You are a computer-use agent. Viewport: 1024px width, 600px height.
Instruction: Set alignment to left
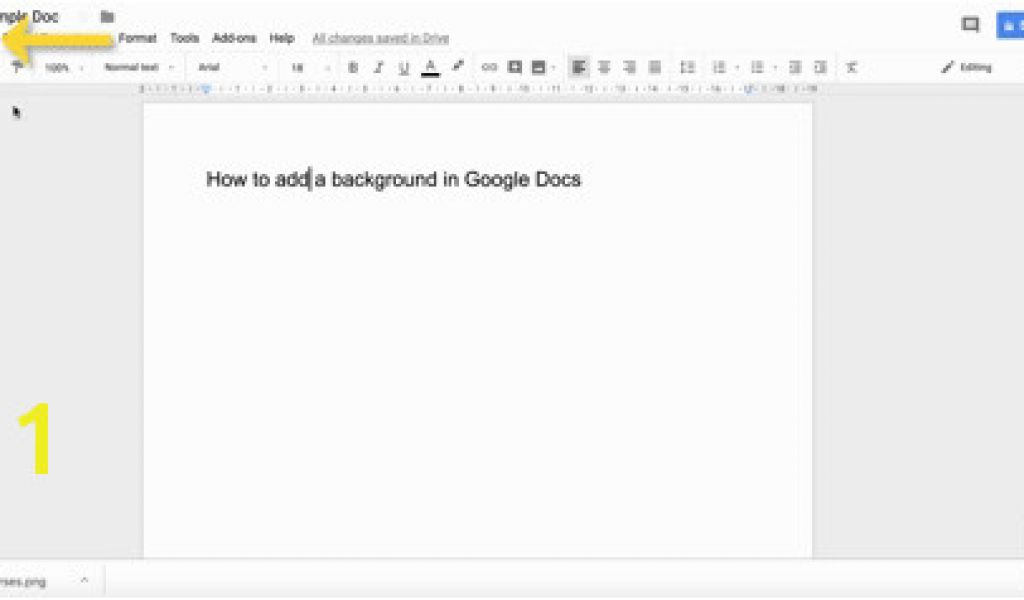coord(579,67)
